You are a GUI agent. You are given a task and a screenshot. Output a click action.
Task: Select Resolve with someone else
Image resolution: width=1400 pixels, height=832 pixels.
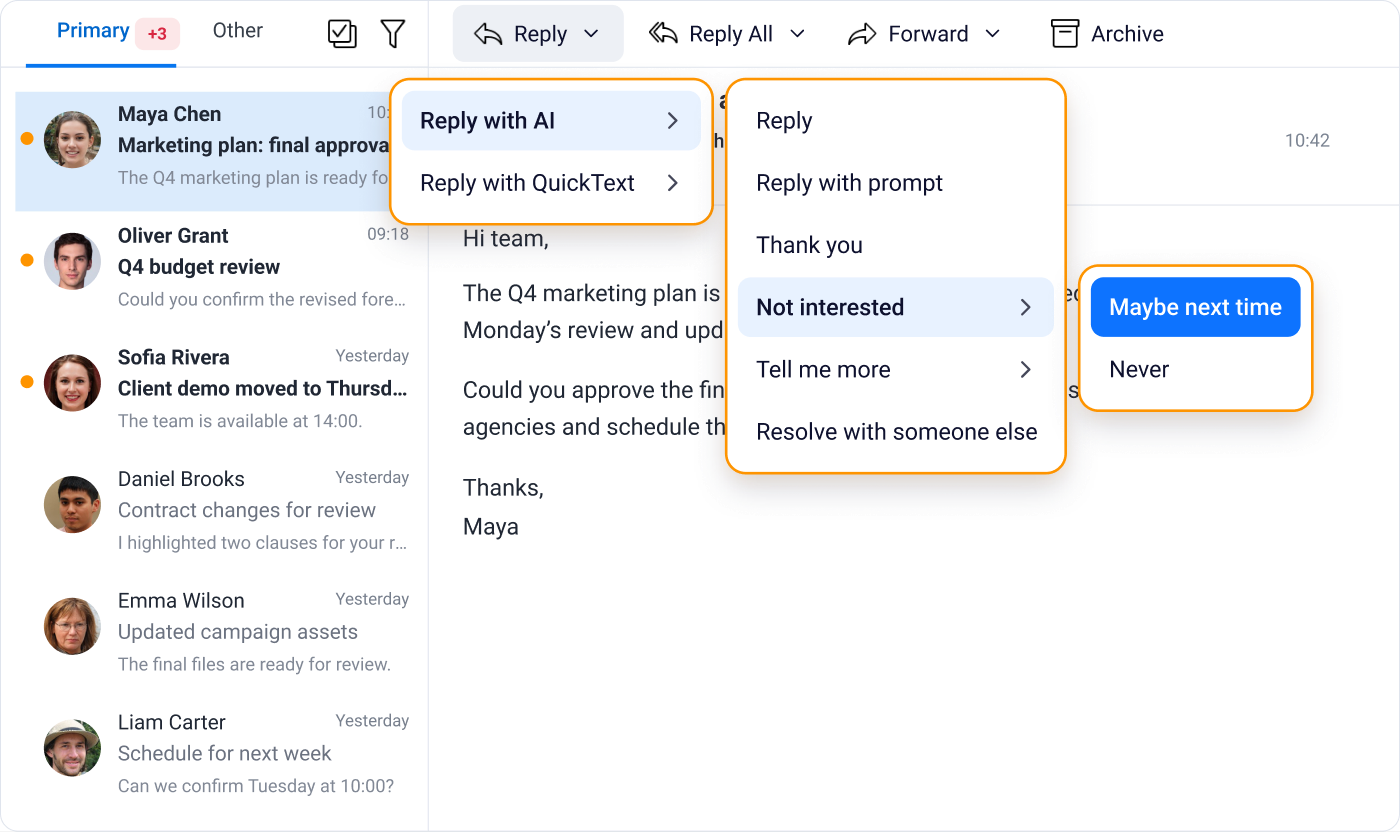click(x=896, y=432)
